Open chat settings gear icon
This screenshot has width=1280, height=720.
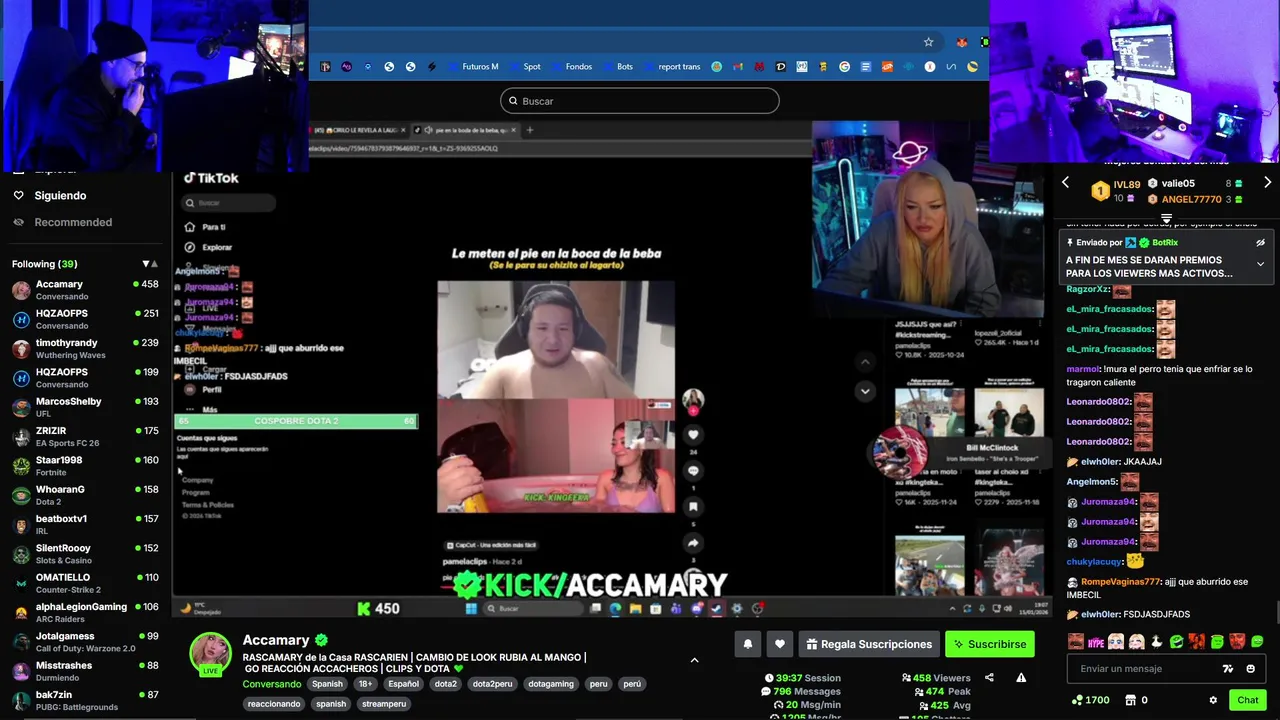coord(1213,700)
